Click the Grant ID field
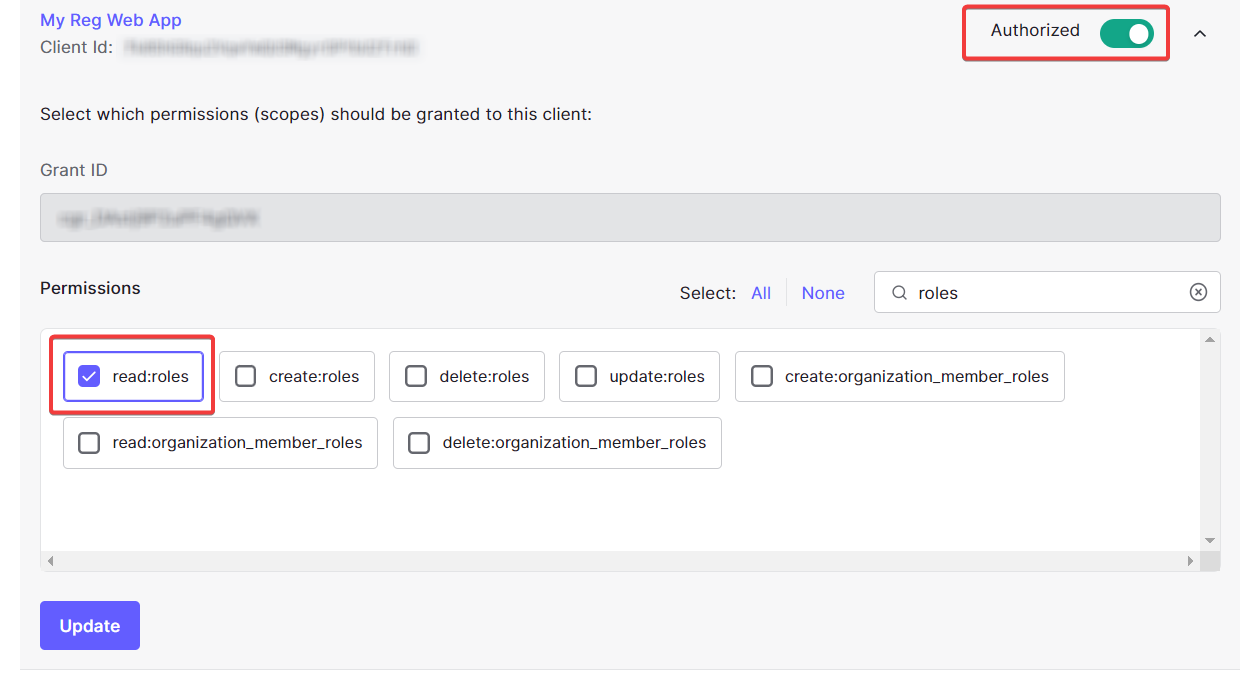 click(630, 217)
